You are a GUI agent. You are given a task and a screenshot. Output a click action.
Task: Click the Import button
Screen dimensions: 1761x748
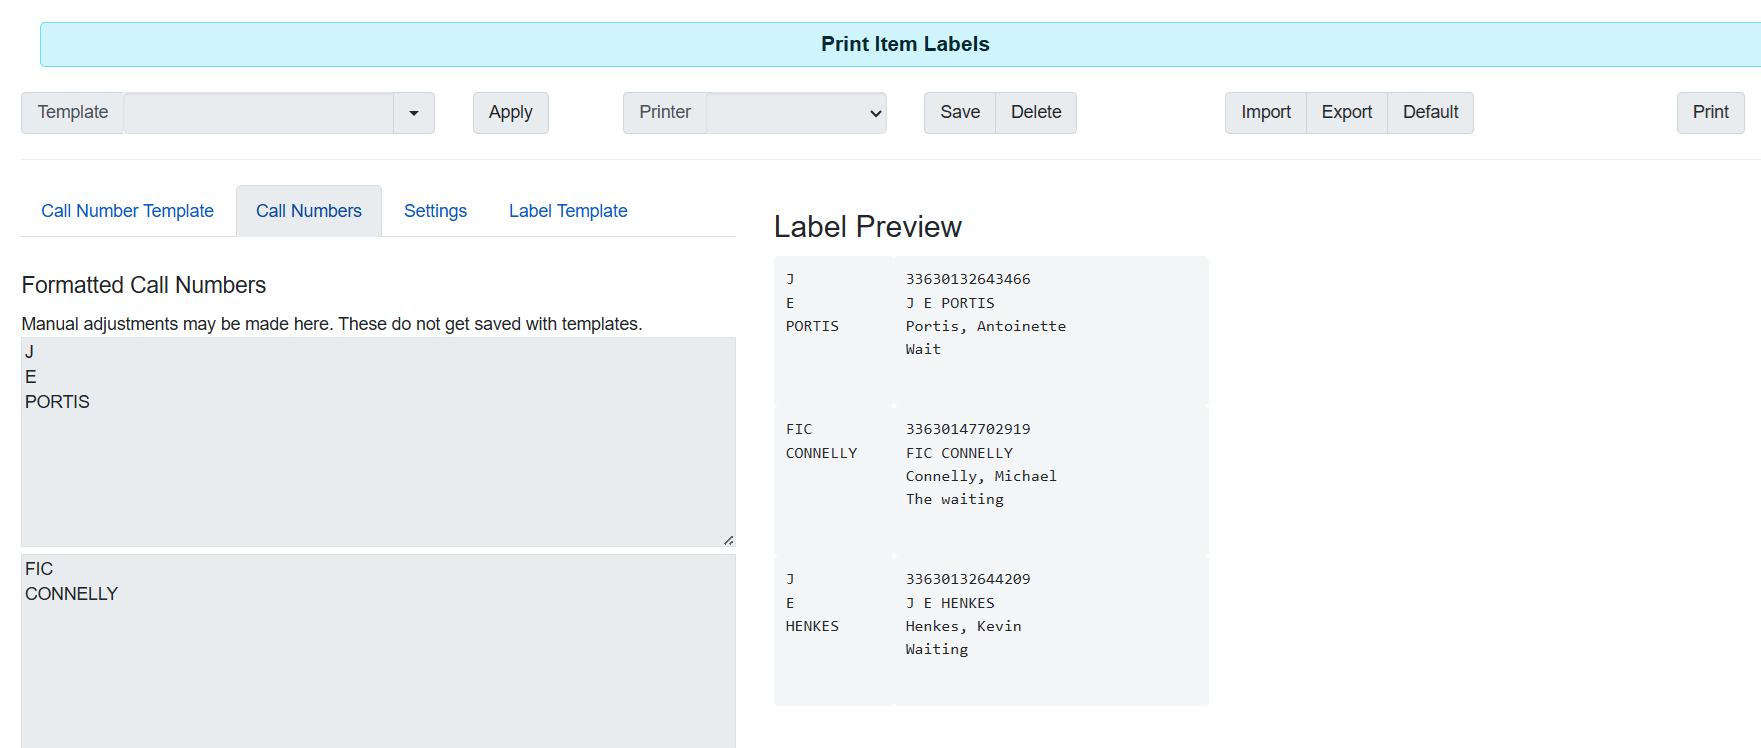click(x=1266, y=113)
